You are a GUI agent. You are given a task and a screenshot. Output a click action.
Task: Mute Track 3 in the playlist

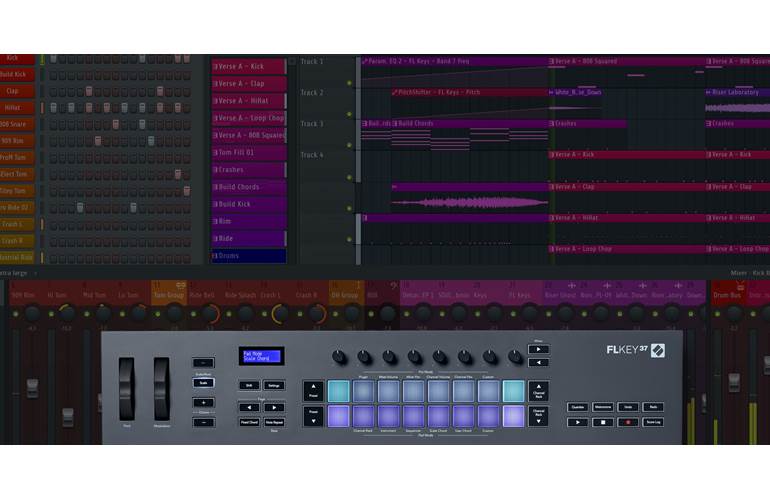click(x=350, y=145)
